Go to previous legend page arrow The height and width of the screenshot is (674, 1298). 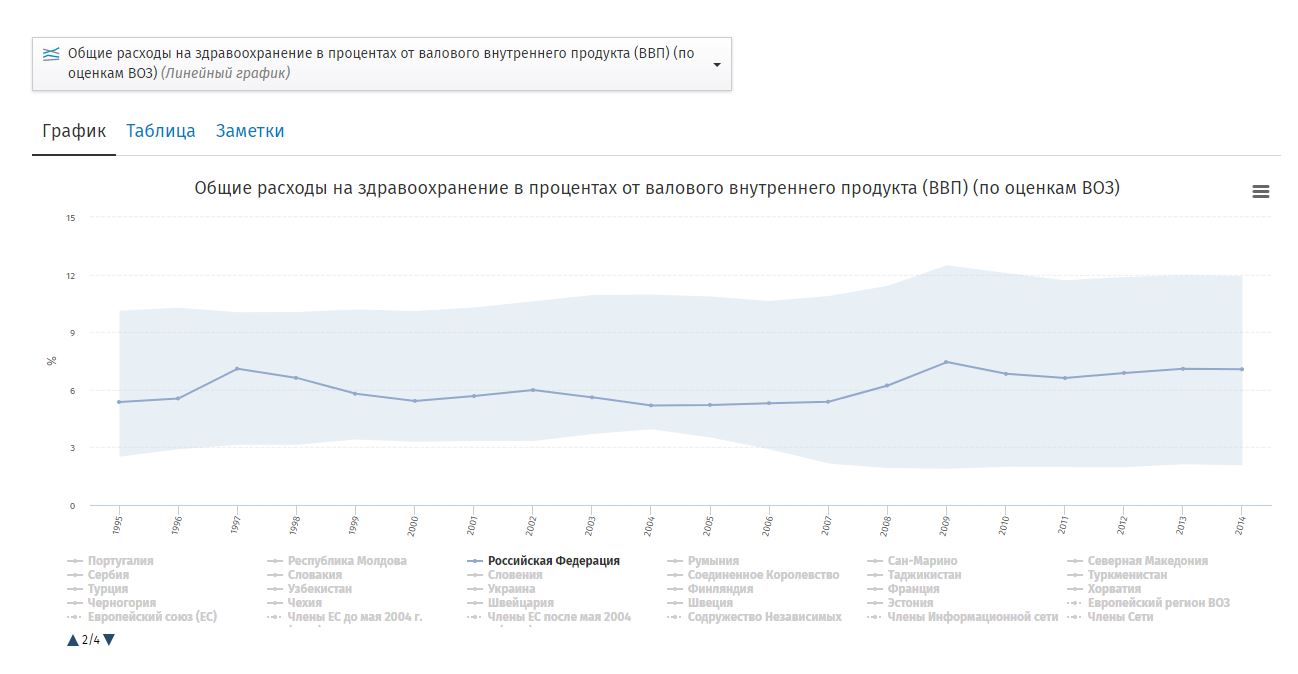point(73,640)
